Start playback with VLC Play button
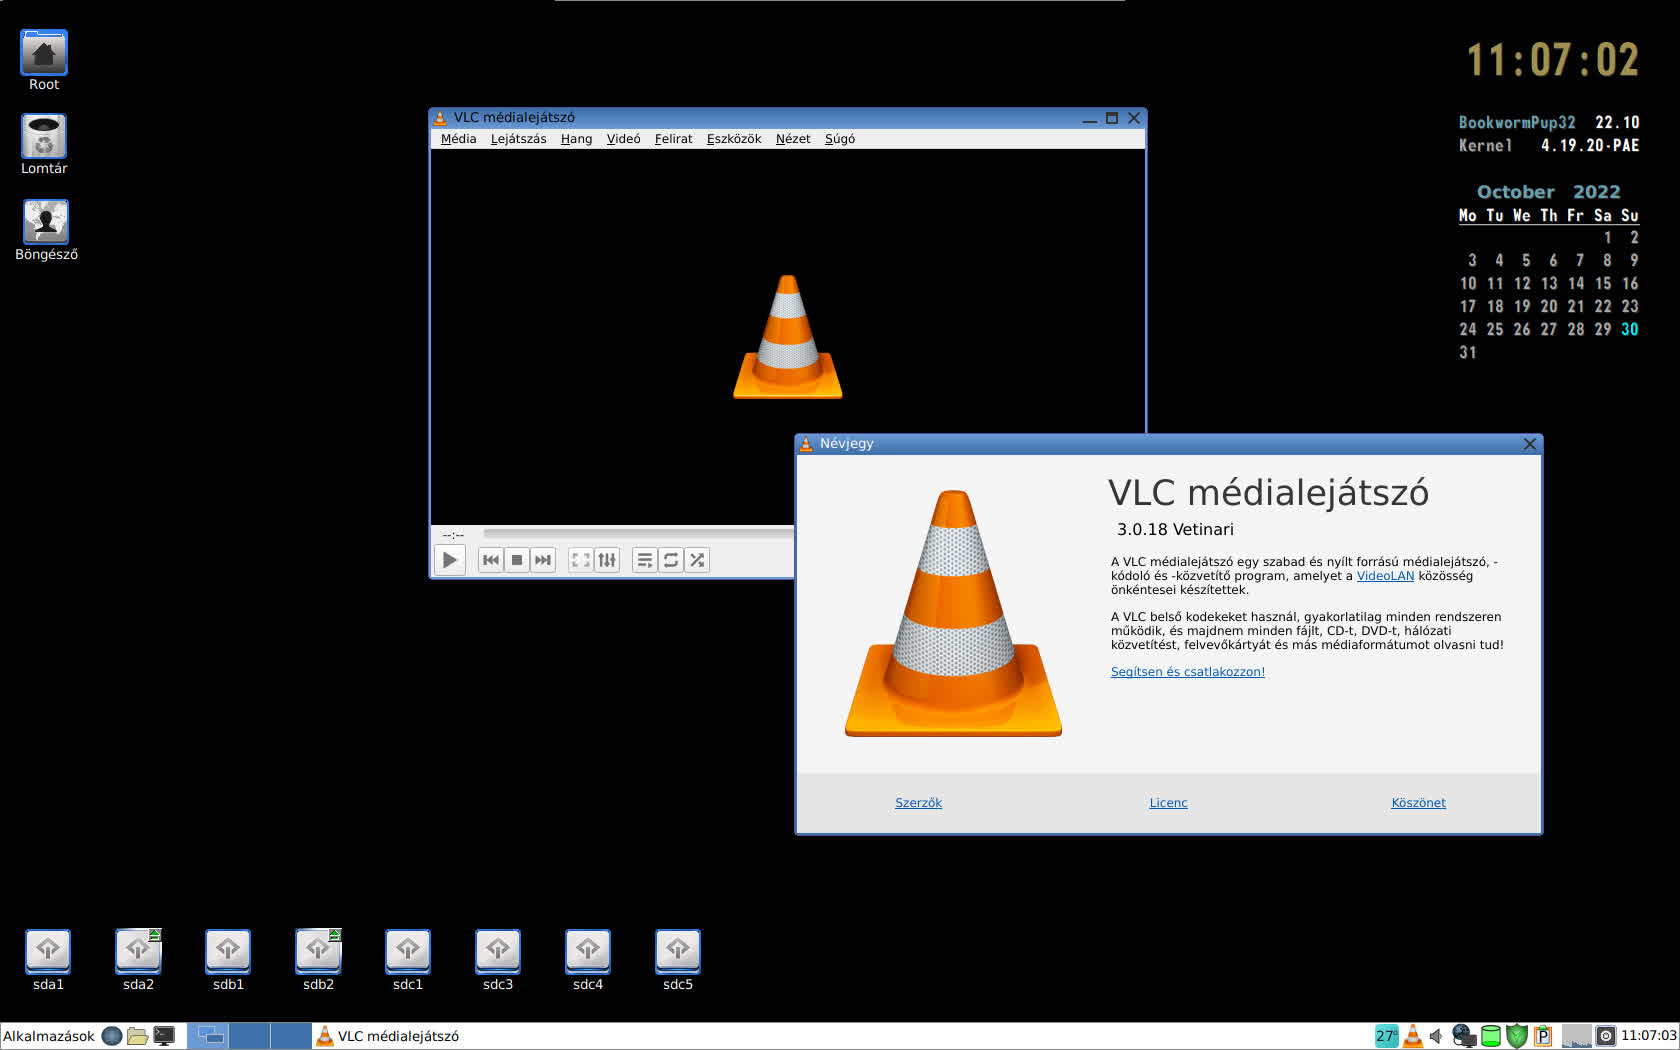 pyautogui.click(x=450, y=560)
